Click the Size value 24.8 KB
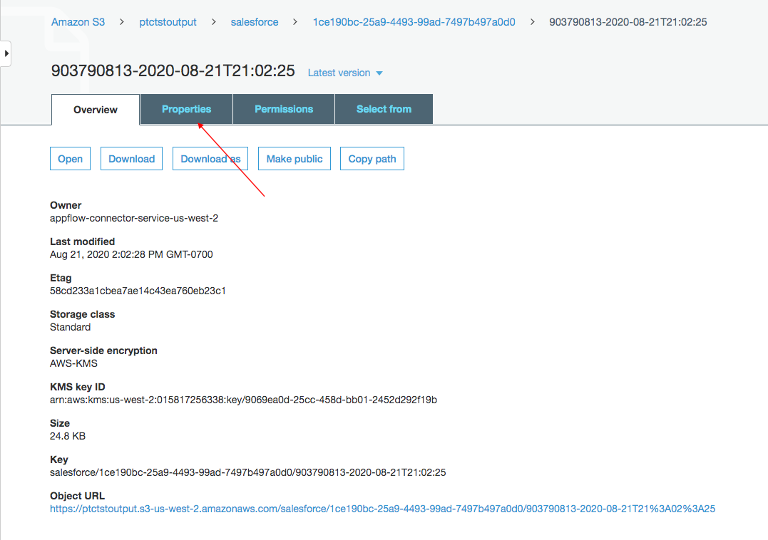This screenshot has width=768, height=540. [x=68, y=436]
